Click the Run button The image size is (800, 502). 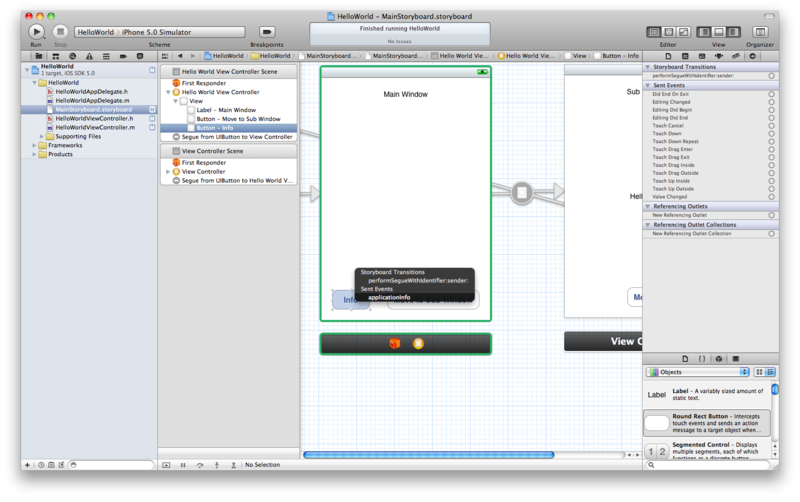point(36,32)
